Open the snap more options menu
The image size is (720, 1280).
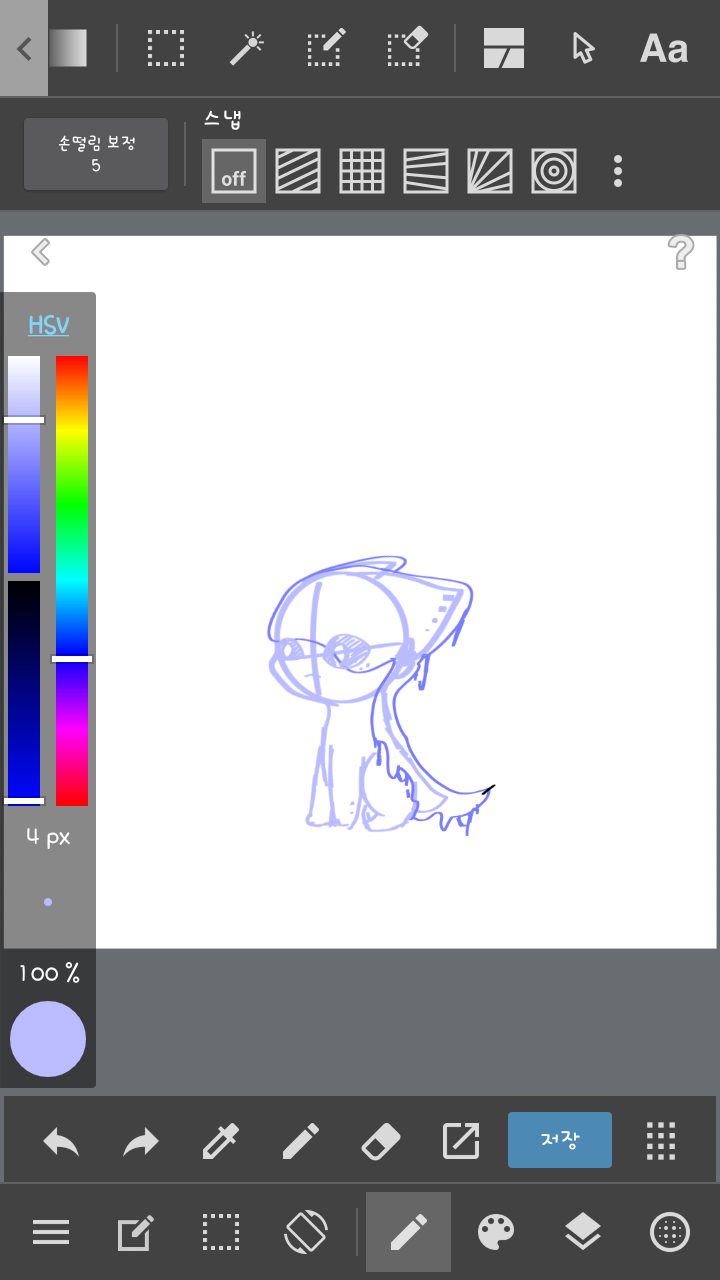[618, 171]
